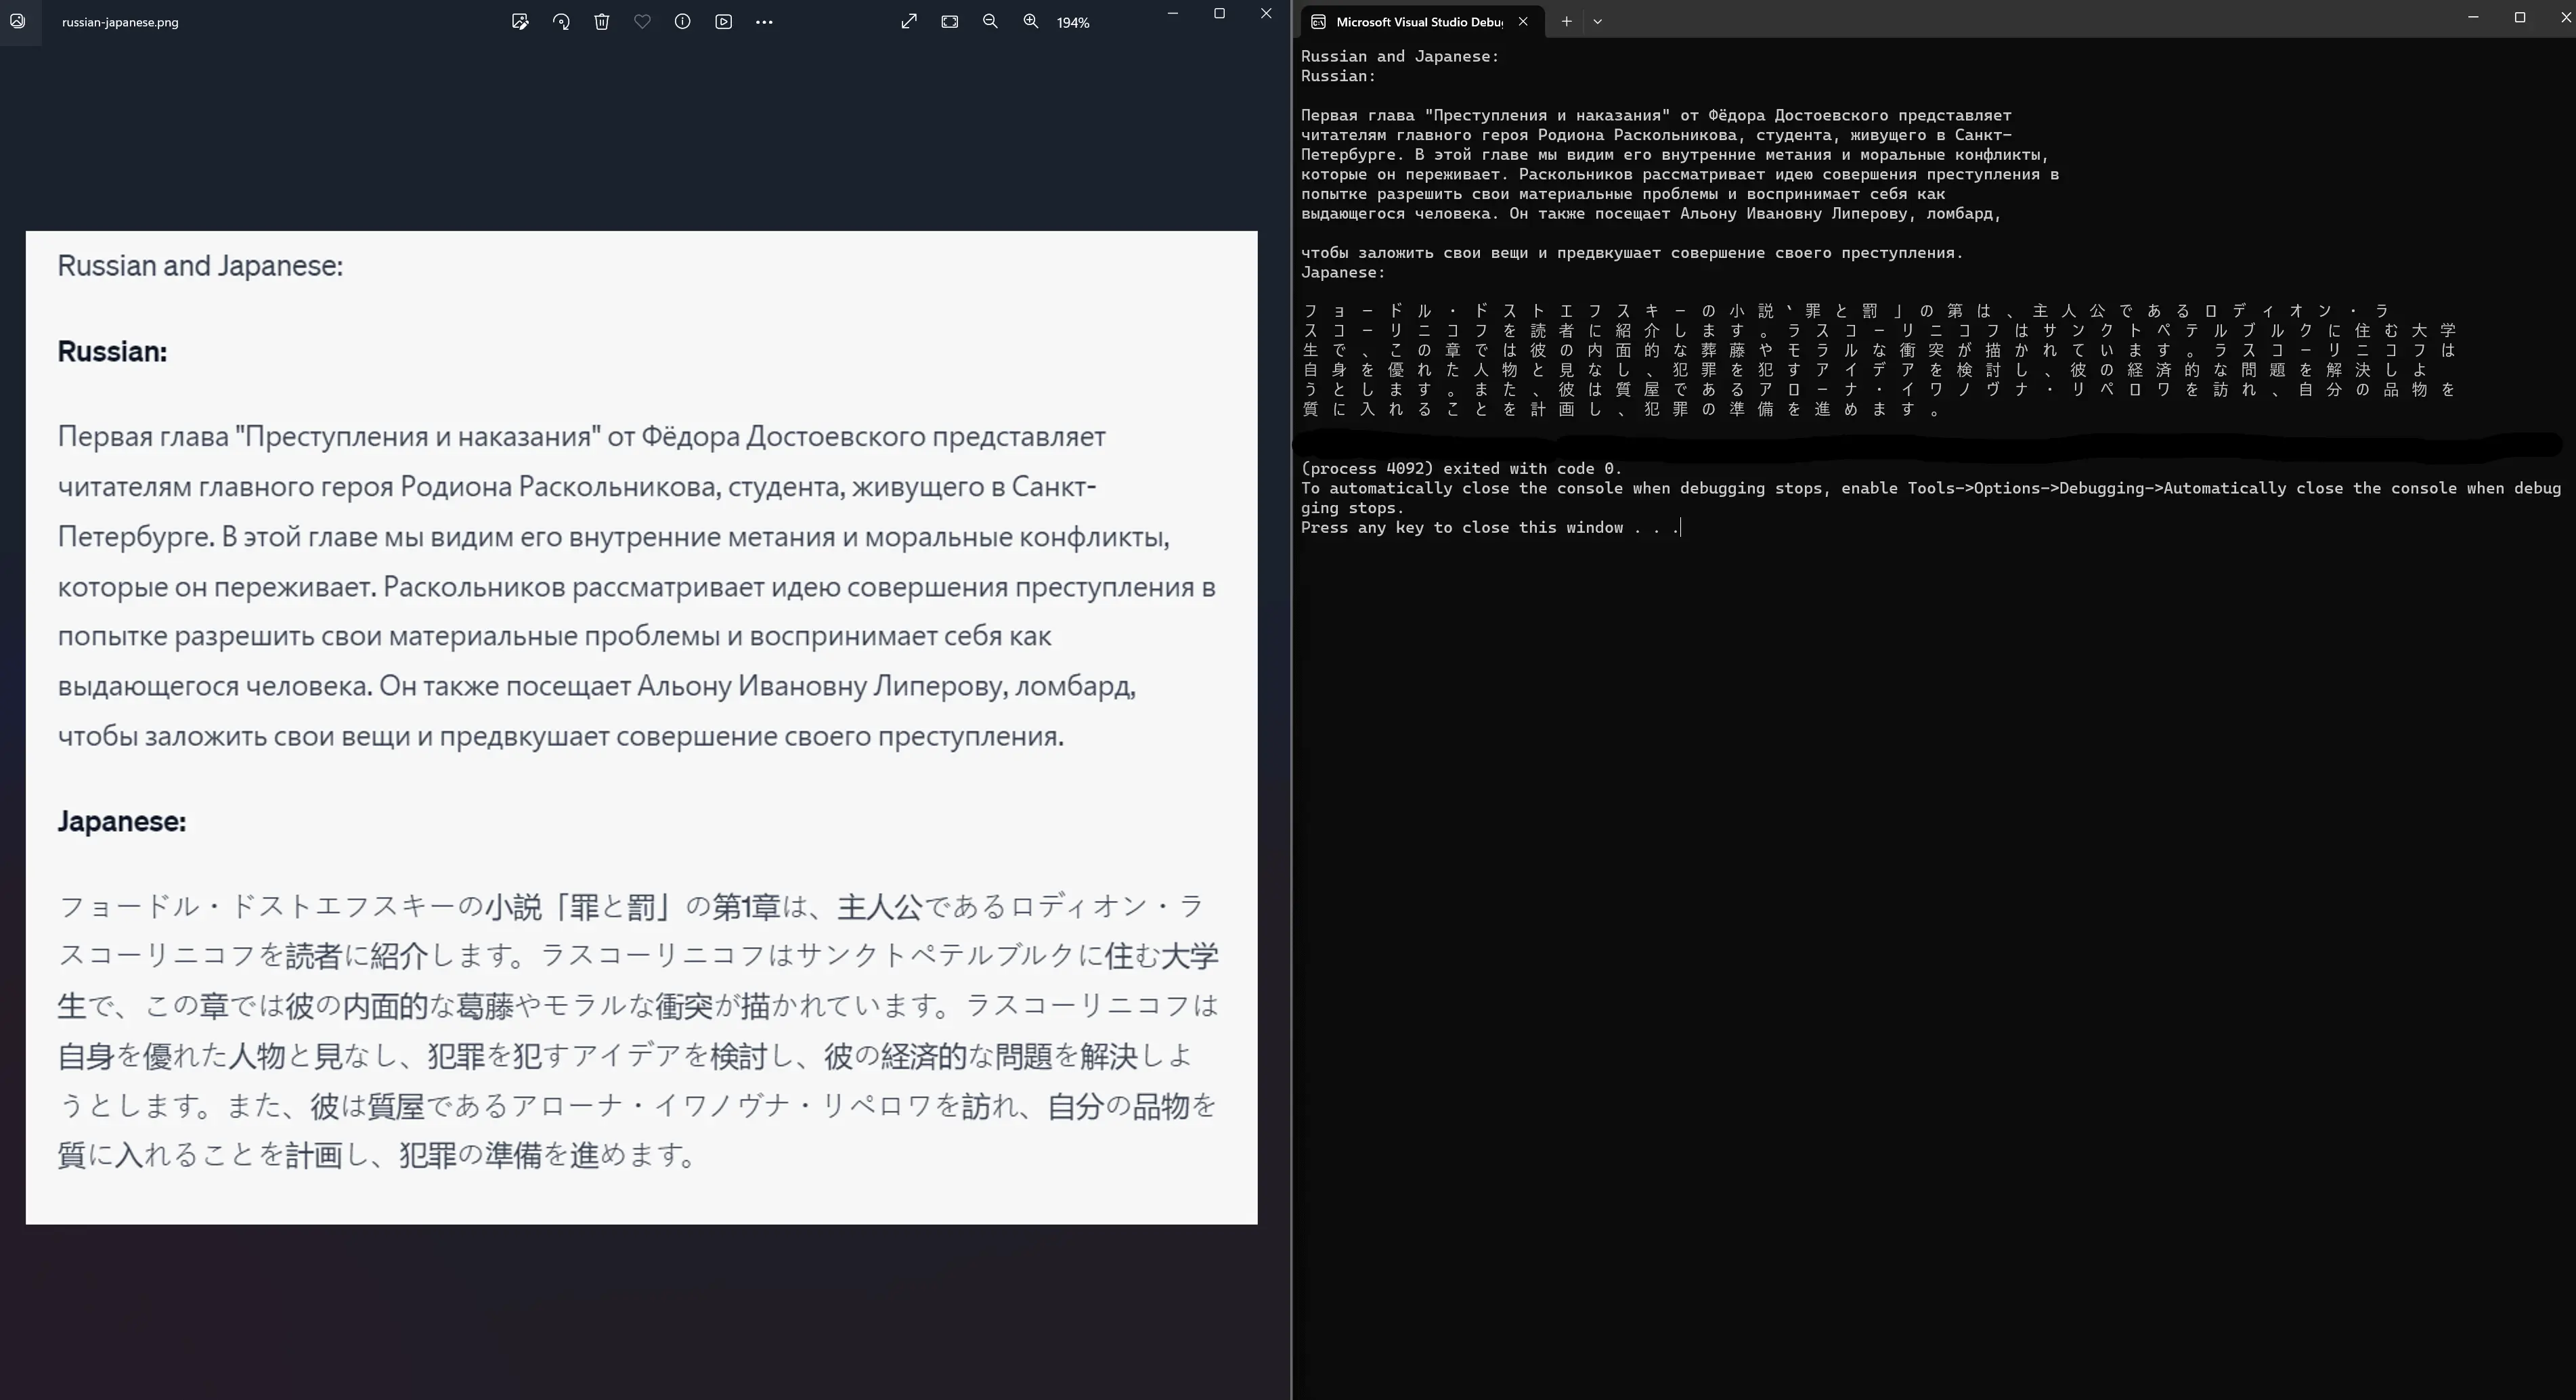Rotate the image with rotate icon
2576x1400 pixels.
tap(561, 22)
